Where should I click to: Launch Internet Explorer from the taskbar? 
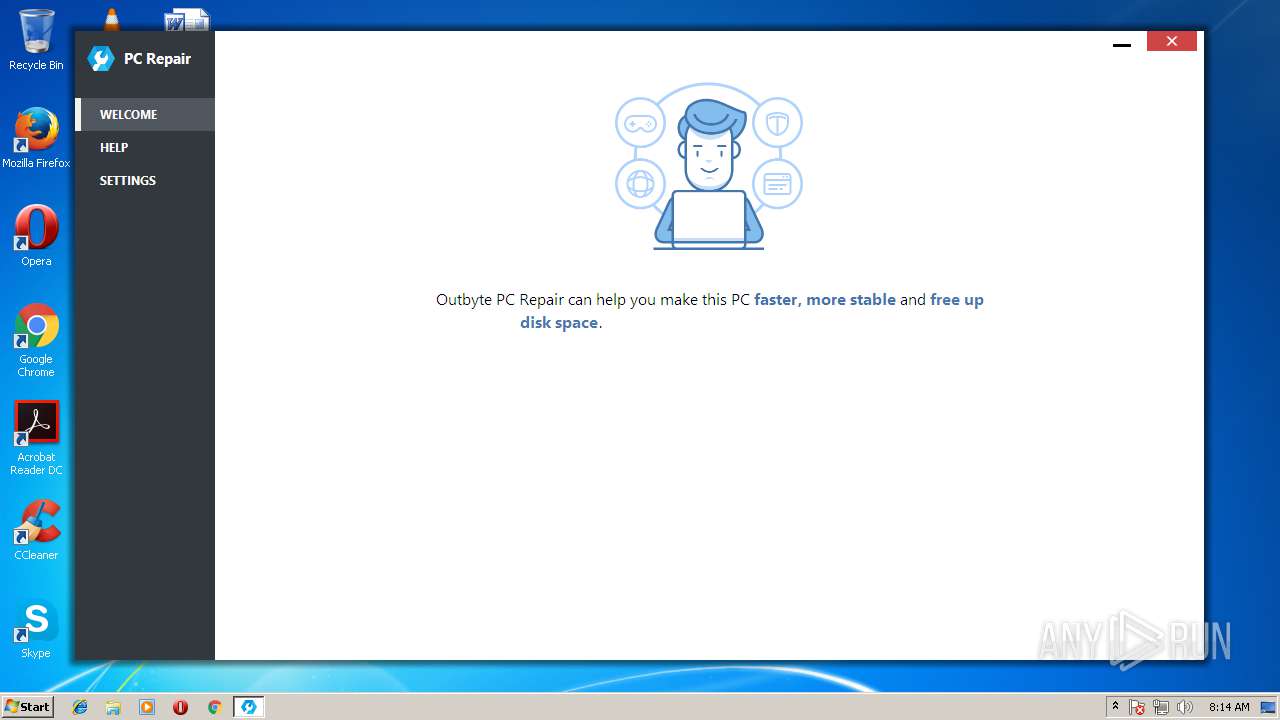point(80,707)
